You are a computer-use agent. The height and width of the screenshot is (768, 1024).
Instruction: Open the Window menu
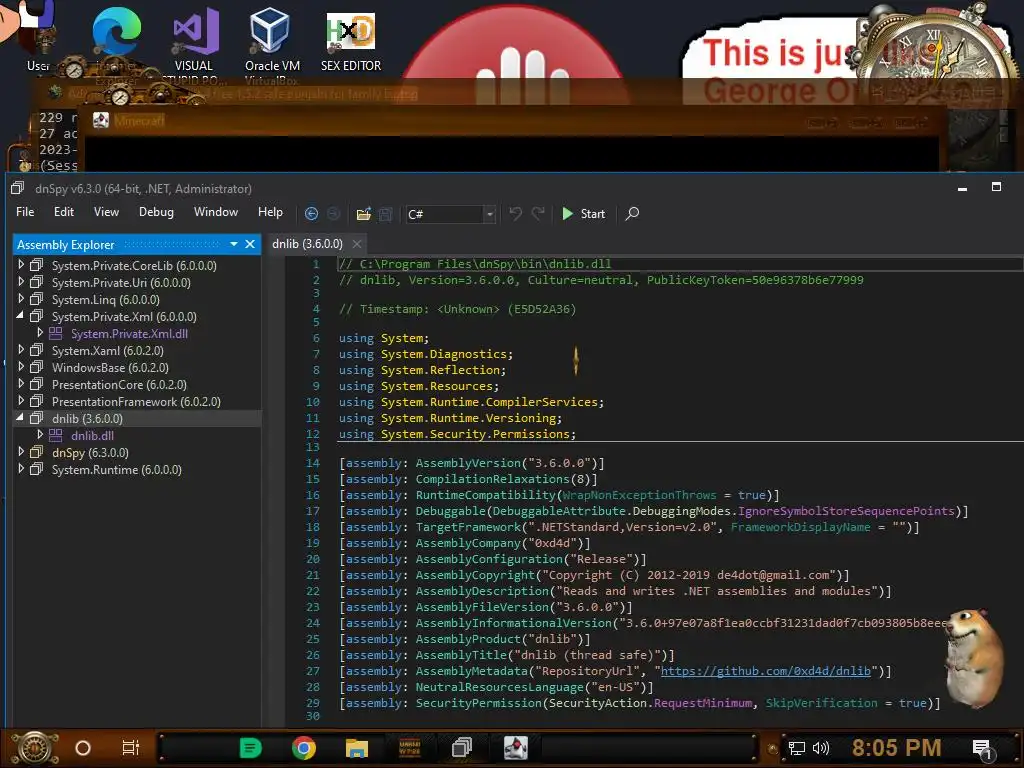[x=216, y=212]
